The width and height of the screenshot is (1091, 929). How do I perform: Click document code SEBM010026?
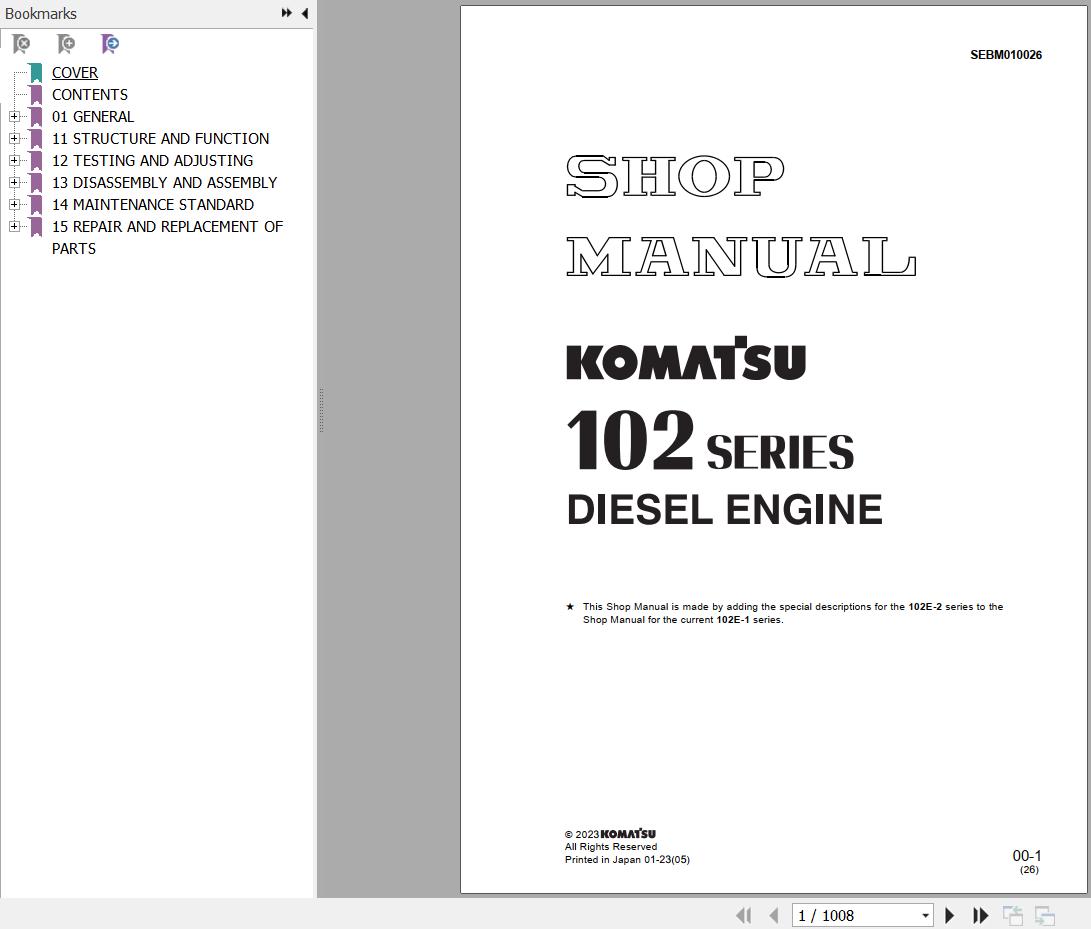(x=1005, y=55)
